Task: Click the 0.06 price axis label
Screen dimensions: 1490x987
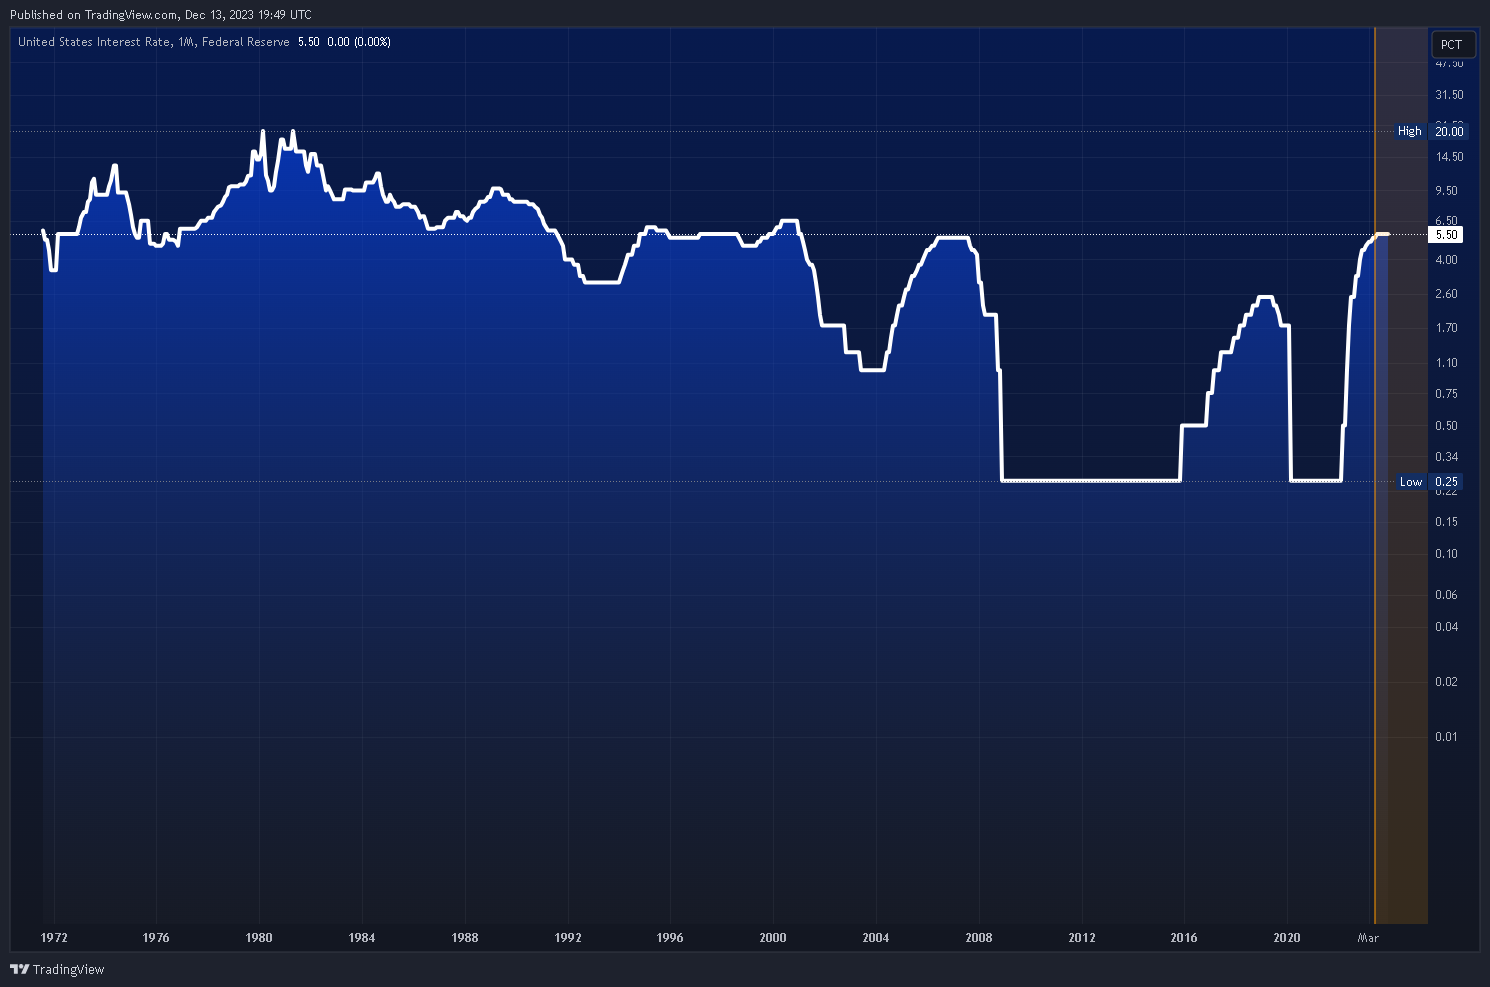Action: 1446,595
